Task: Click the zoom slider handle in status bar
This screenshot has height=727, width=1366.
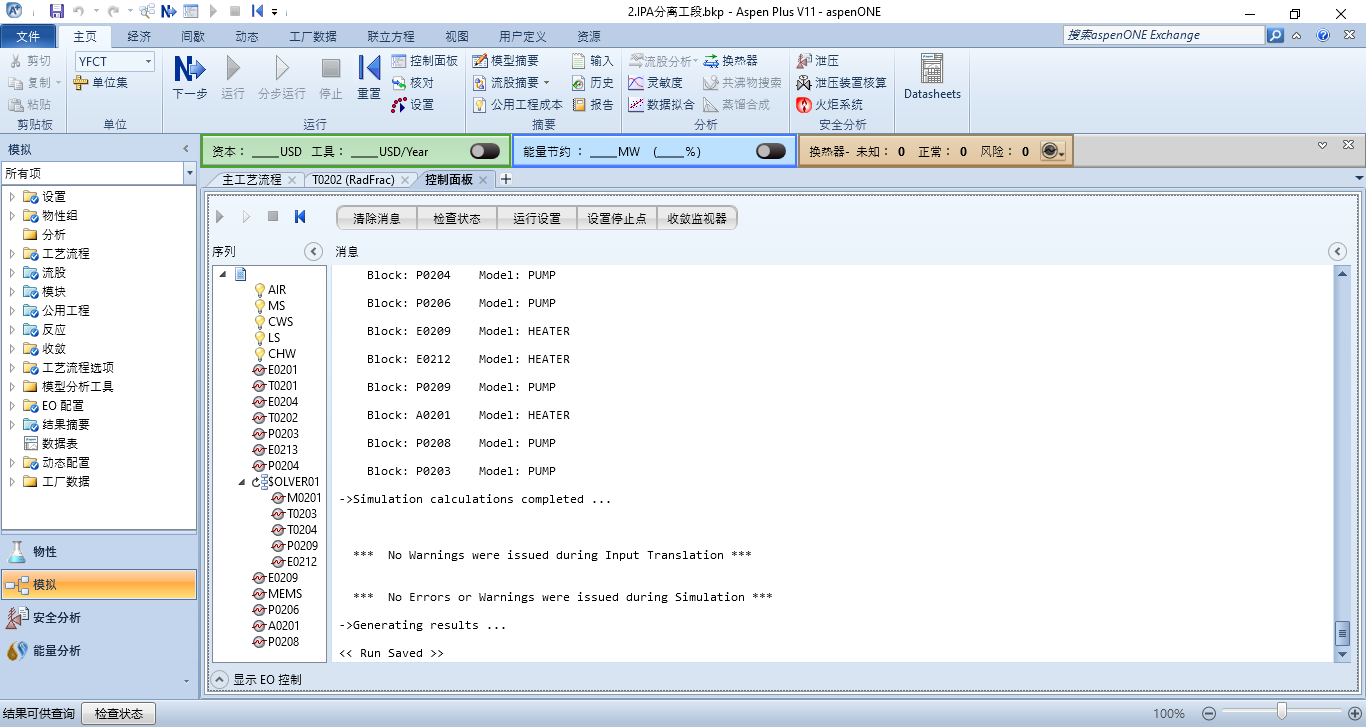Action: pyautogui.click(x=1281, y=713)
